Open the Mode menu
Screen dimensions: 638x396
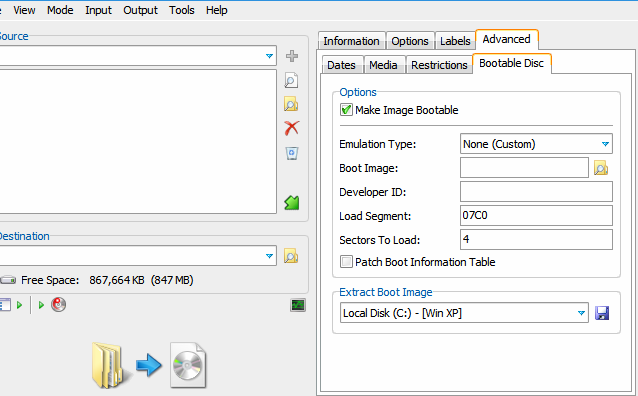[x=60, y=10]
